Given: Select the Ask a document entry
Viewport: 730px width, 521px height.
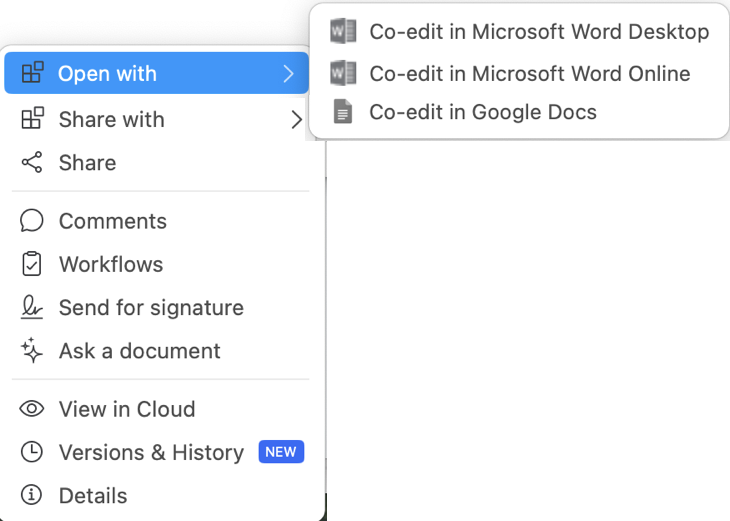Looking at the screenshot, I should [x=156, y=351].
